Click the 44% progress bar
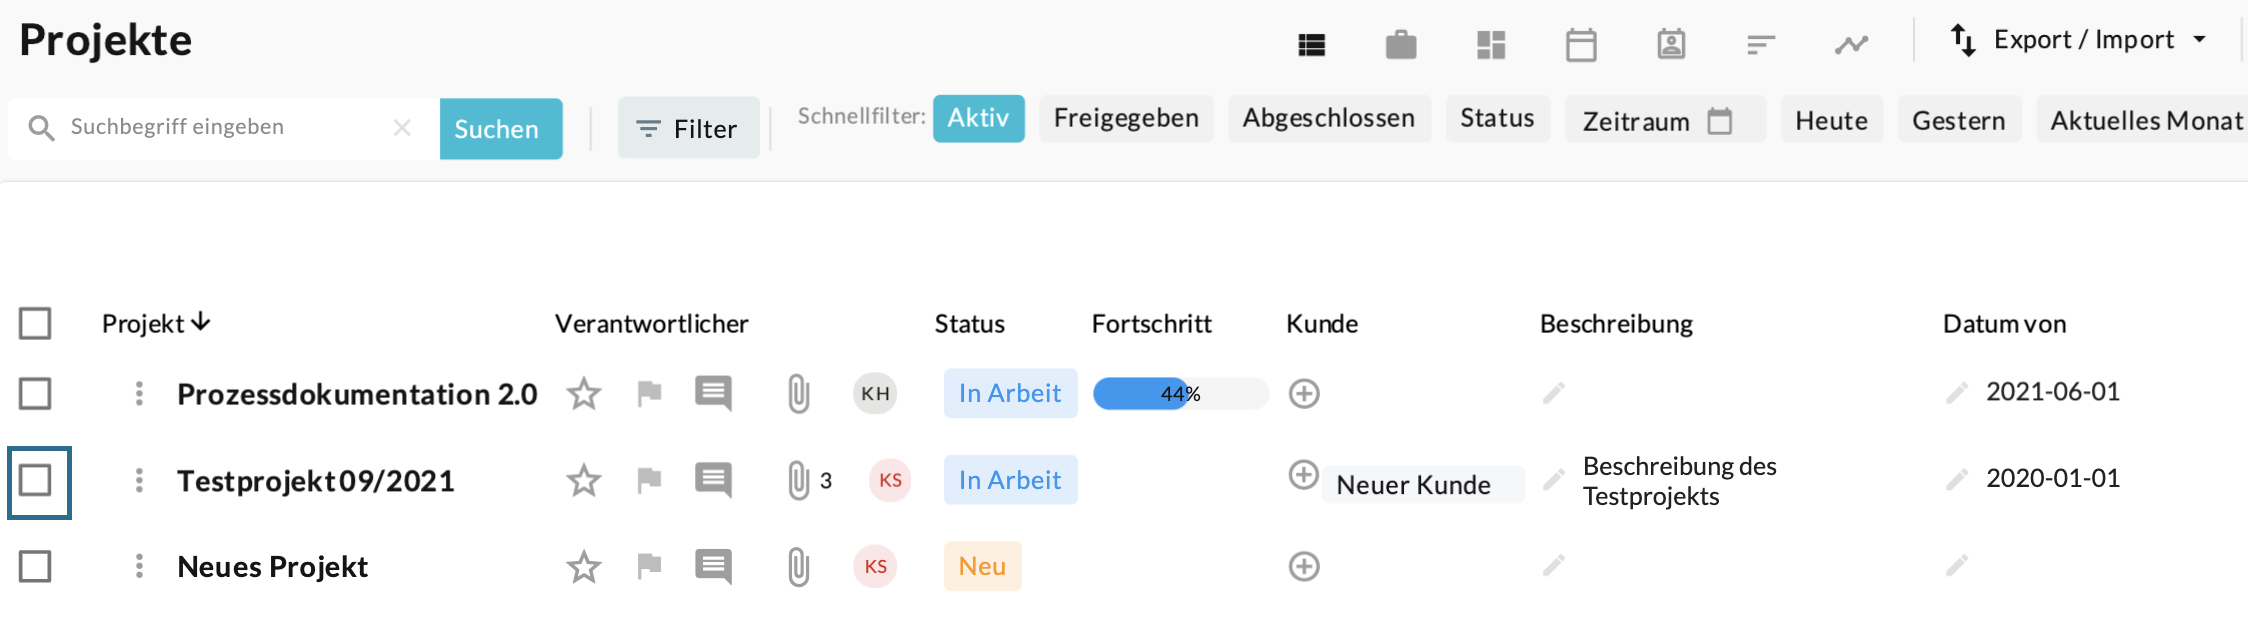The width and height of the screenshot is (2248, 632). tap(1180, 394)
